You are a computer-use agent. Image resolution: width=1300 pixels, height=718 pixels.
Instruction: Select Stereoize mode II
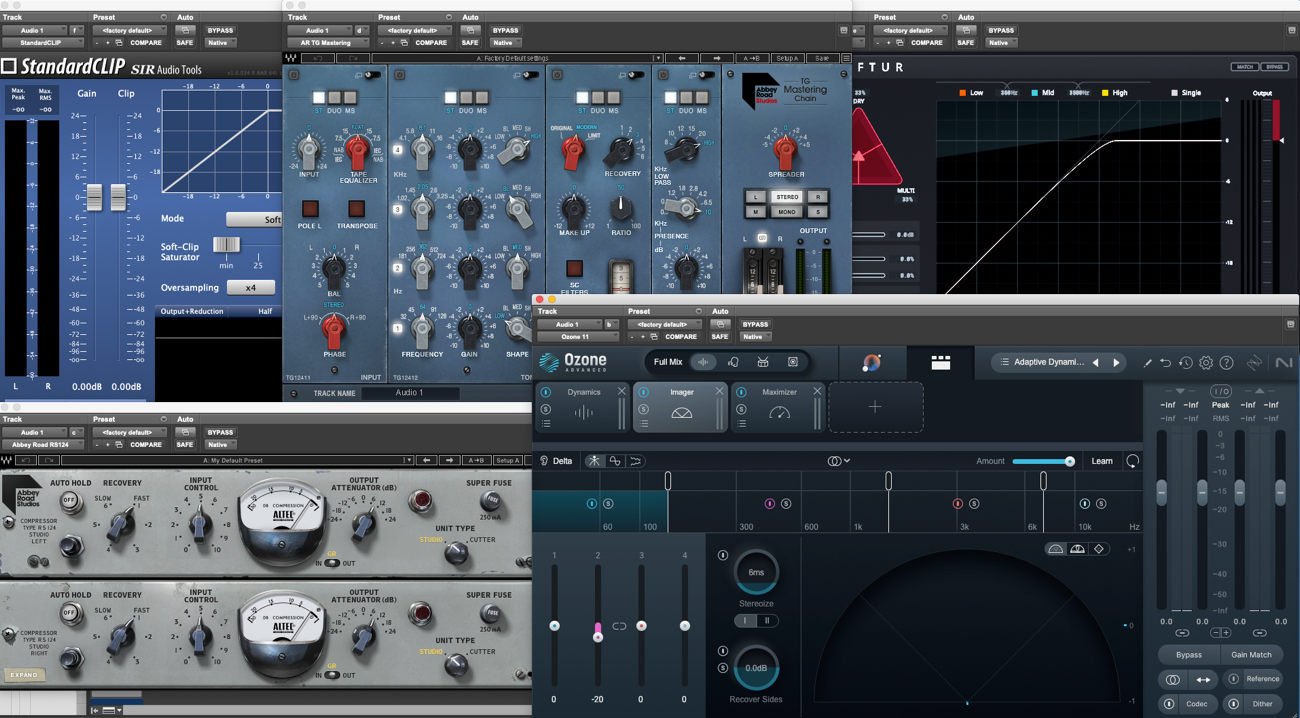pyautogui.click(x=767, y=621)
